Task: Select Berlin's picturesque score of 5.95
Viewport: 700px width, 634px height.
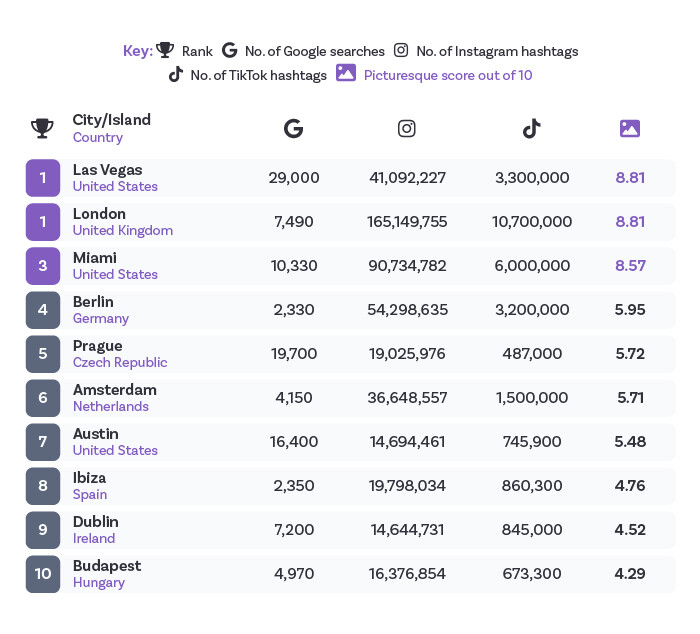Action: tap(629, 310)
